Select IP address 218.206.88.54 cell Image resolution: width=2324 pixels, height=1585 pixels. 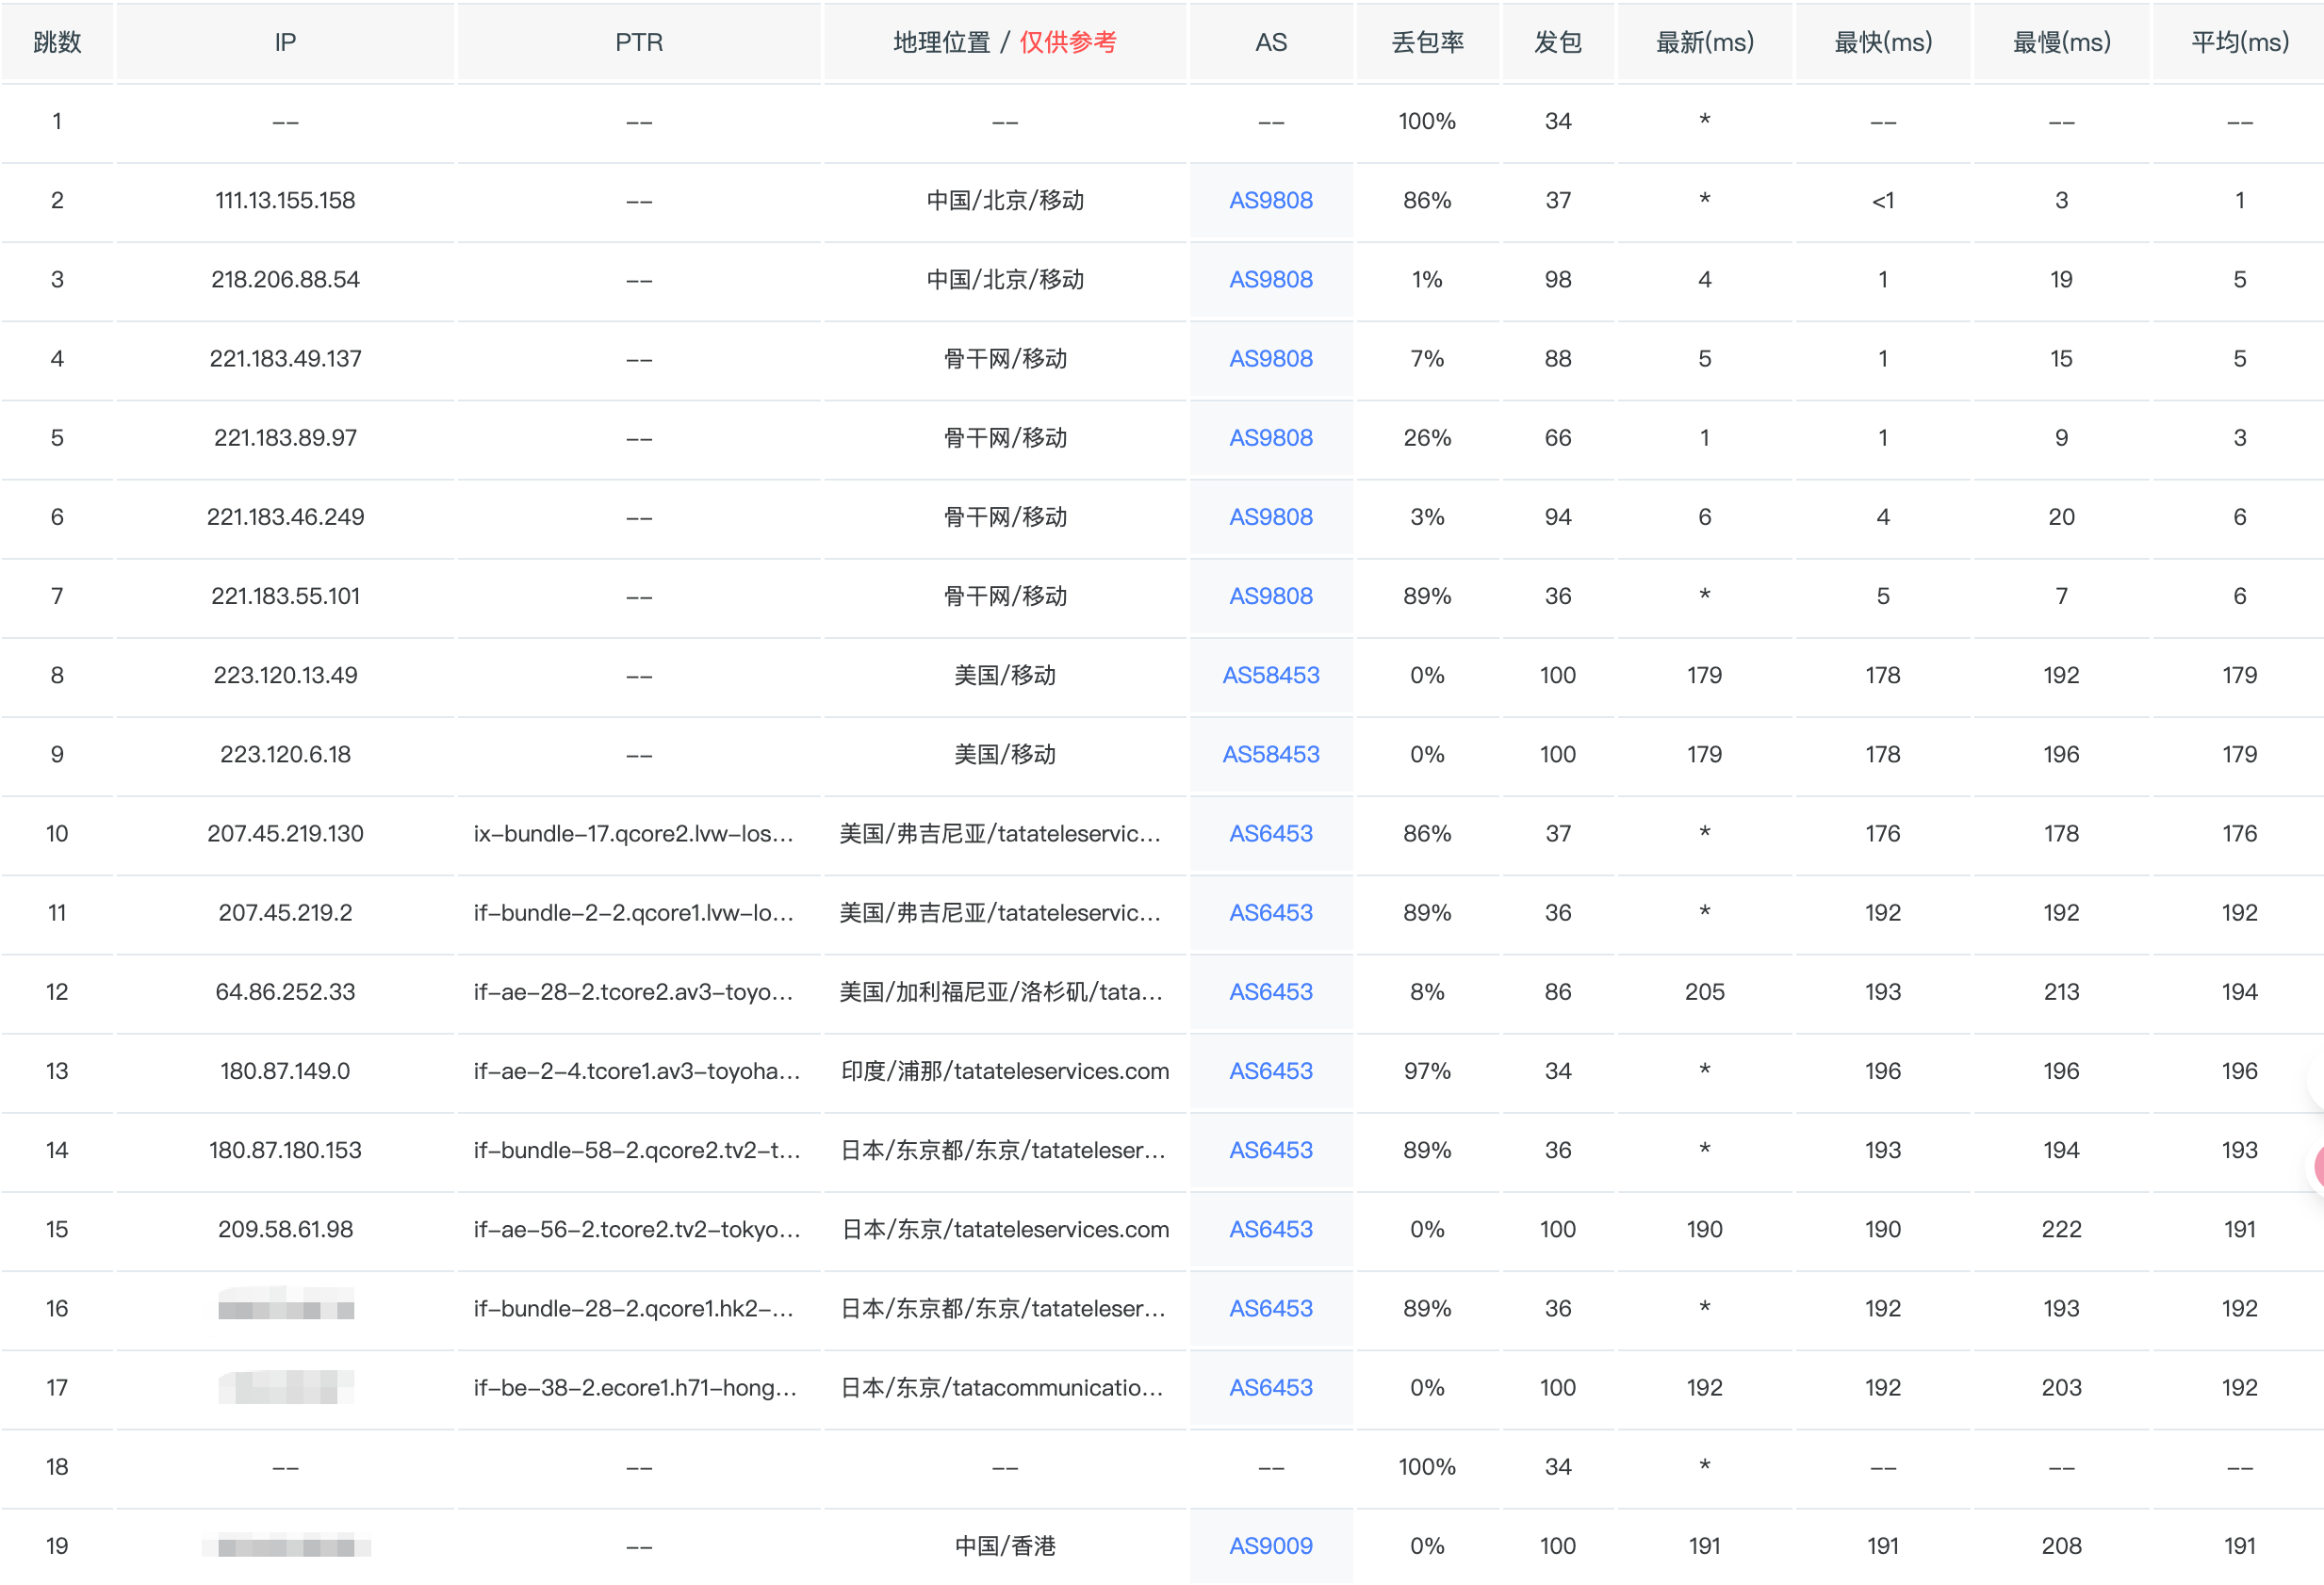pyautogui.click(x=285, y=279)
